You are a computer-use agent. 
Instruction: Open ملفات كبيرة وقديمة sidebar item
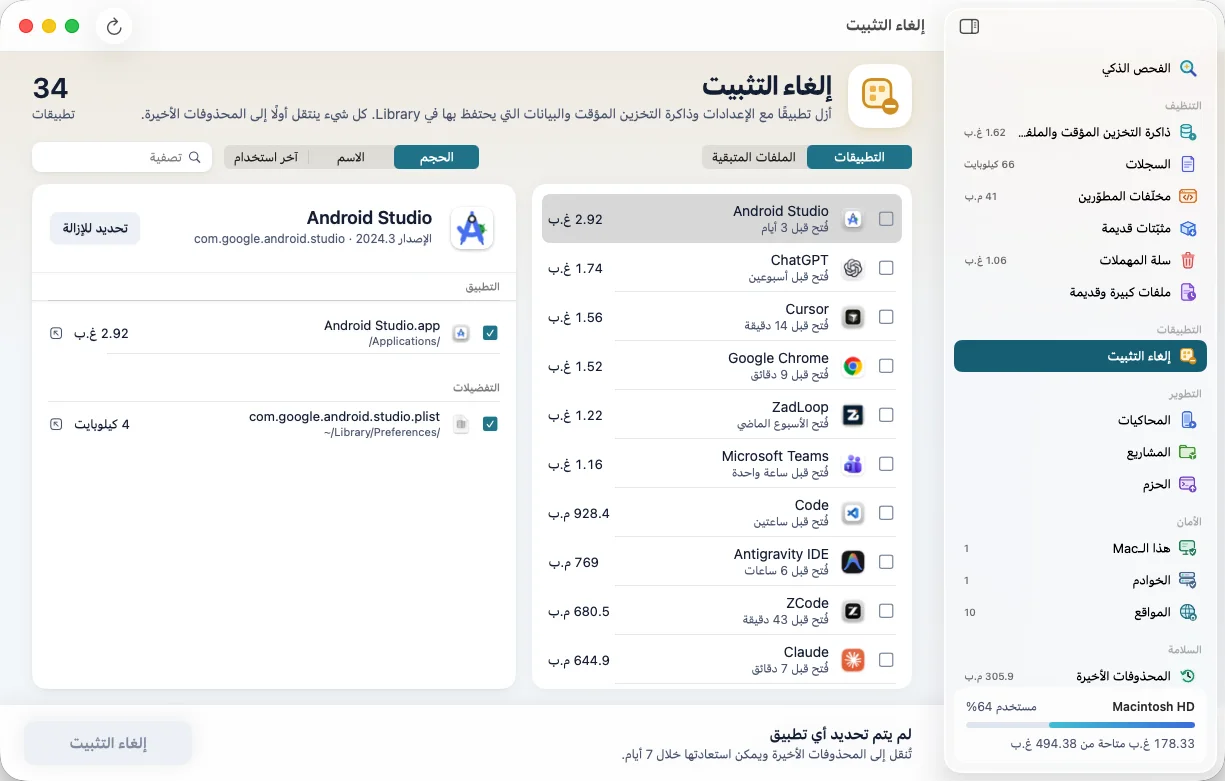(1080, 292)
